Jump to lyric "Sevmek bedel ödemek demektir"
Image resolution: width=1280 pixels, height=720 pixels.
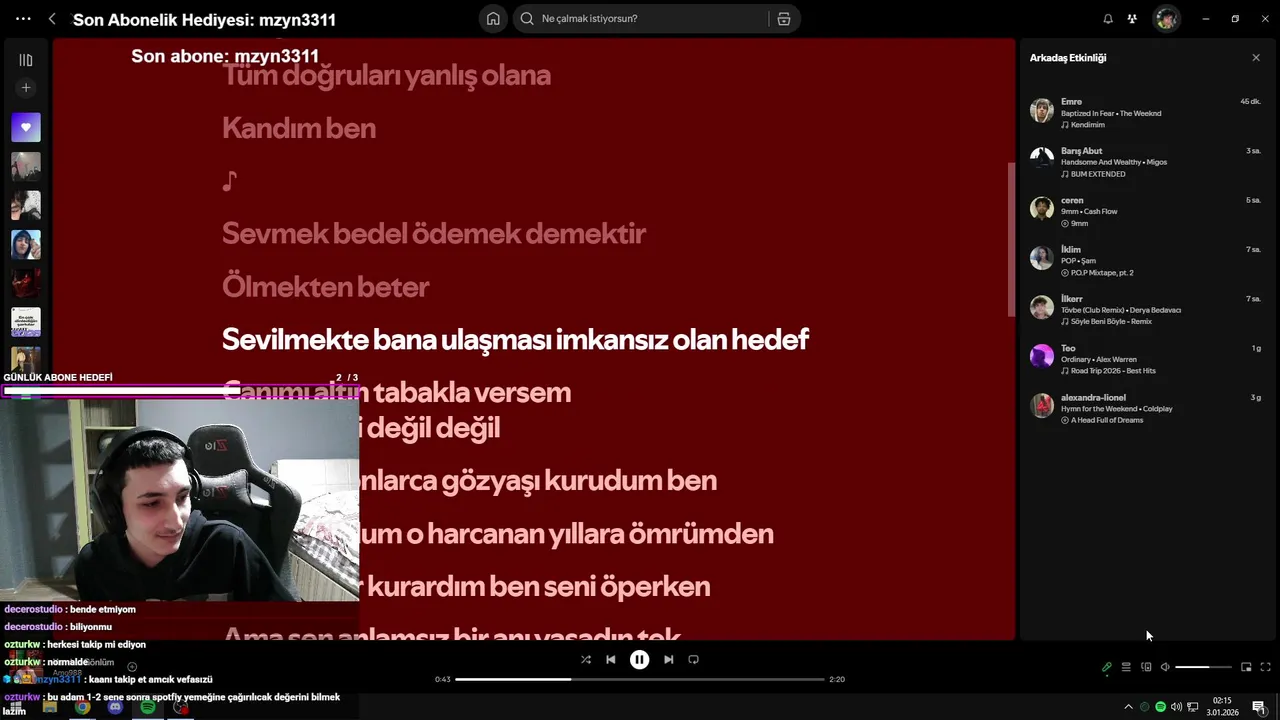coord(434,234)
